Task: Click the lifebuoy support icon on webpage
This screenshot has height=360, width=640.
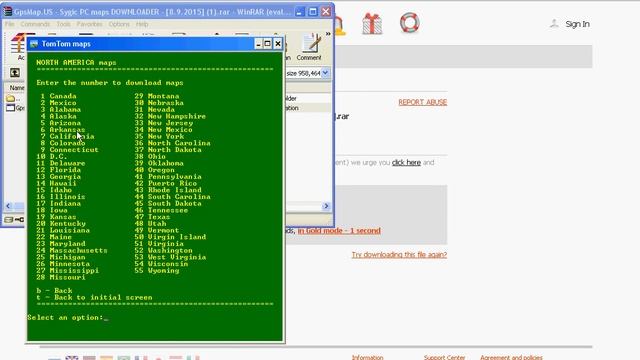Action: (x=409, y=22)
